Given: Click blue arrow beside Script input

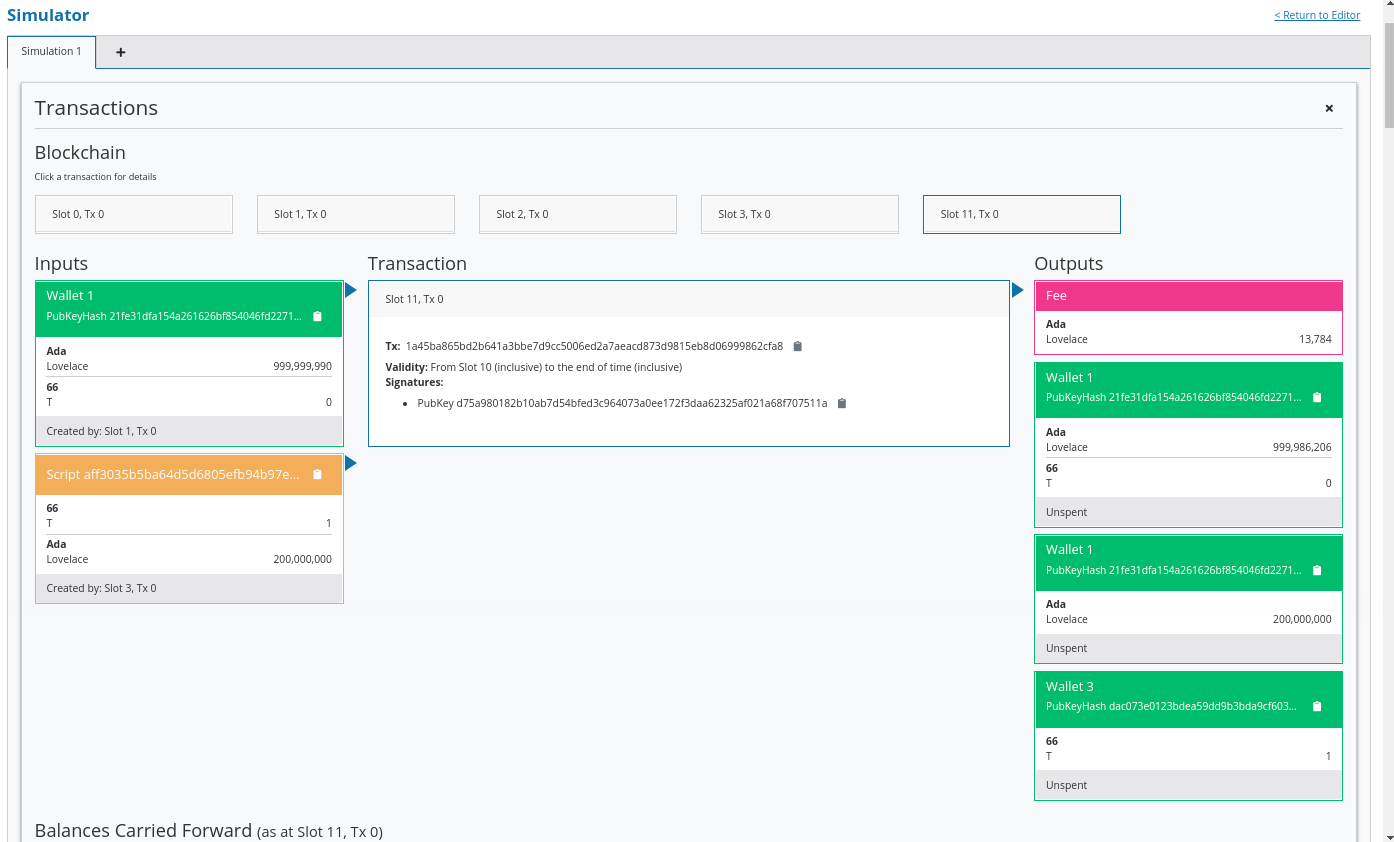Looking at the screenshot, I should coord(351,464).
